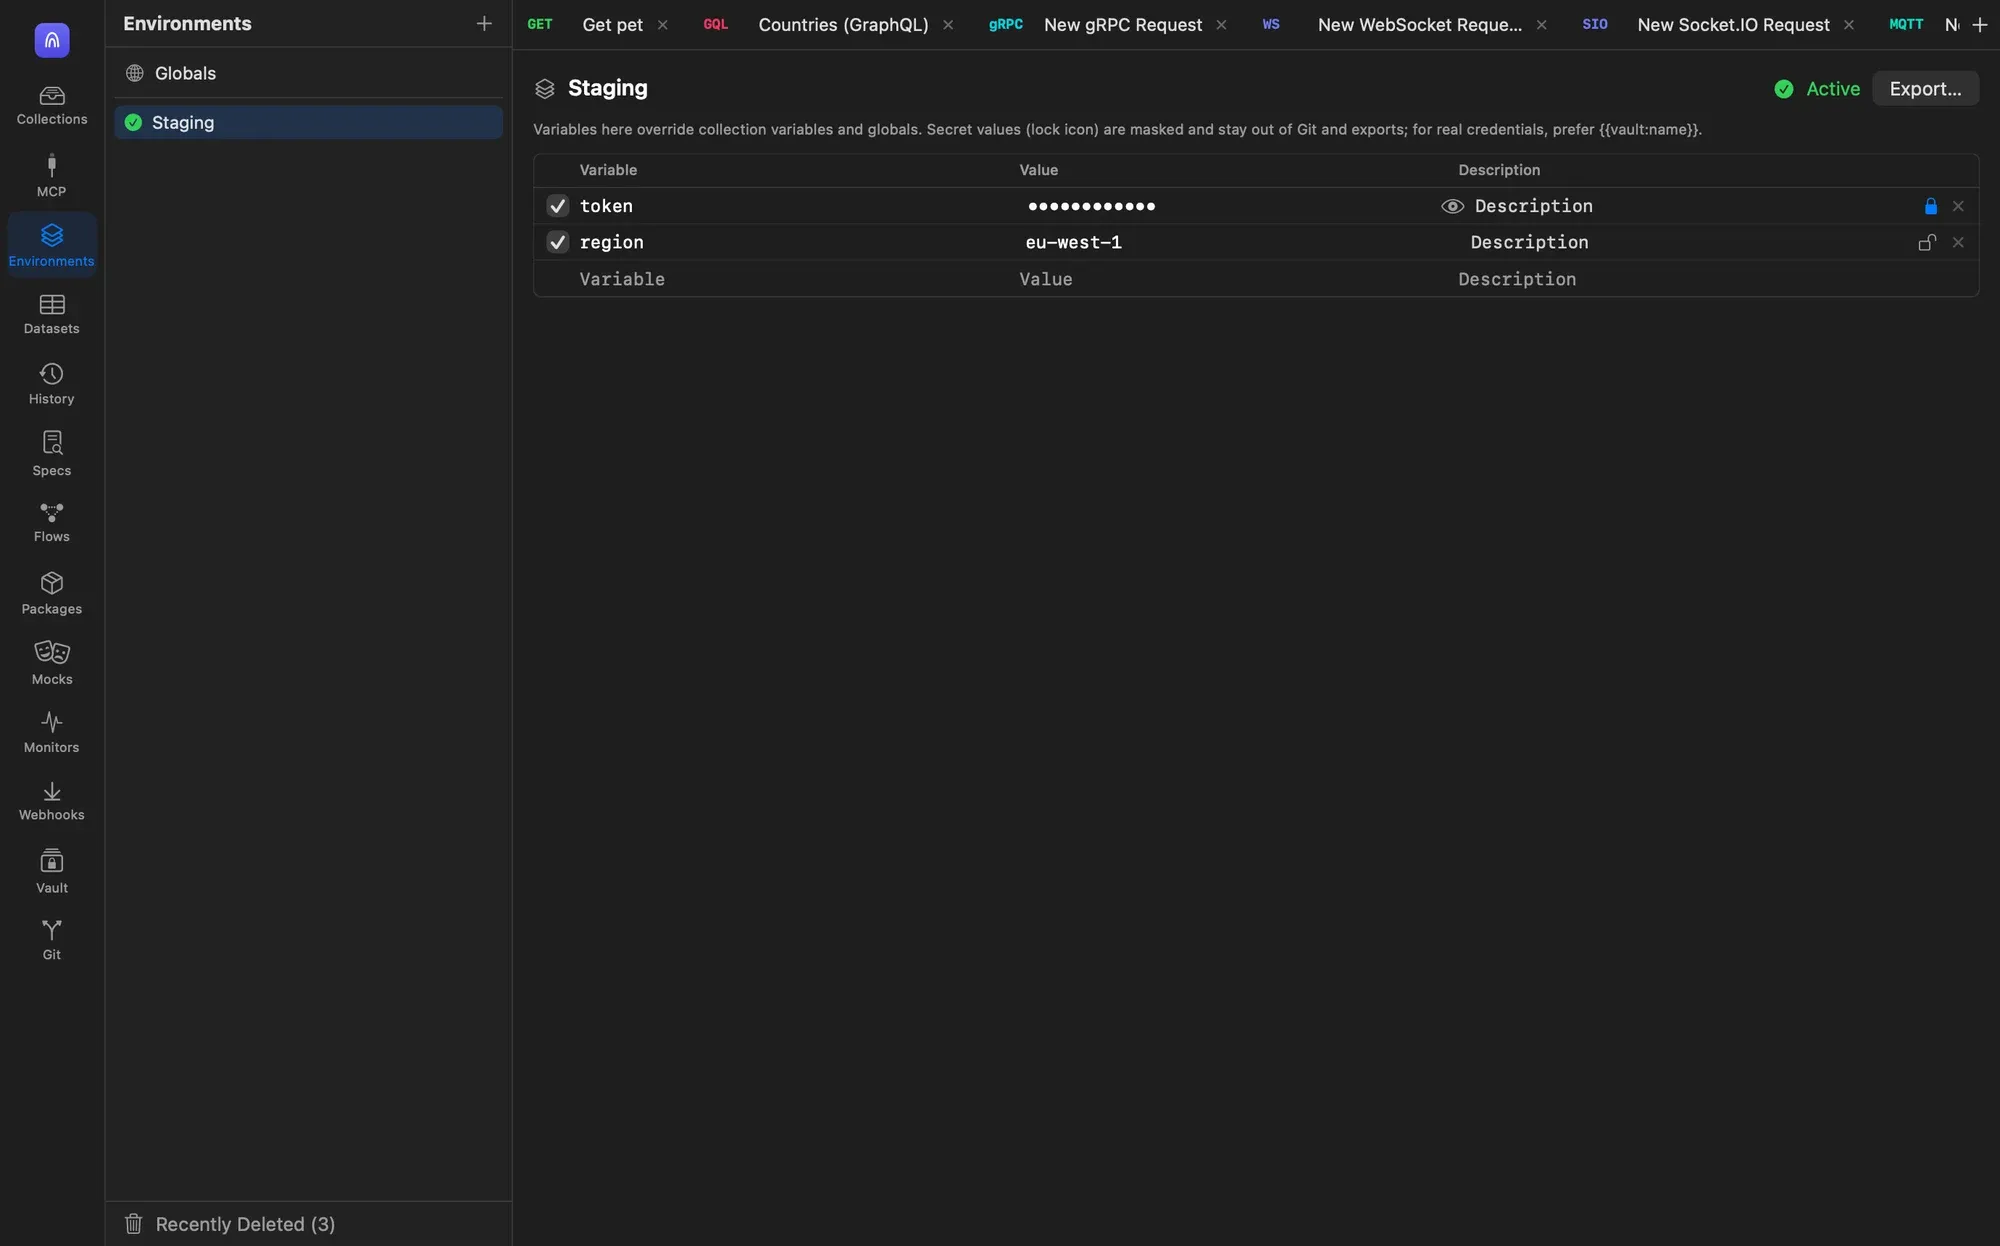Screen dimensions: 2000x1246
Task: Delete the token variable row
Action: click(x=1958, y=206)
